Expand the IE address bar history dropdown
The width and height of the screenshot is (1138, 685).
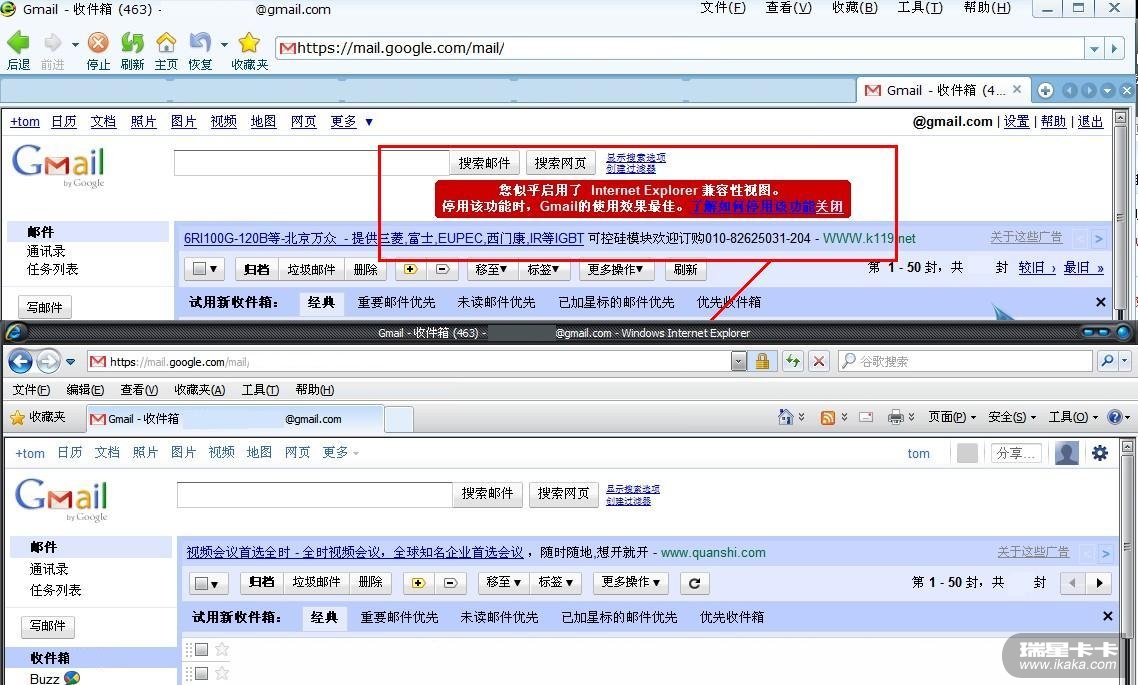point(739,361)
